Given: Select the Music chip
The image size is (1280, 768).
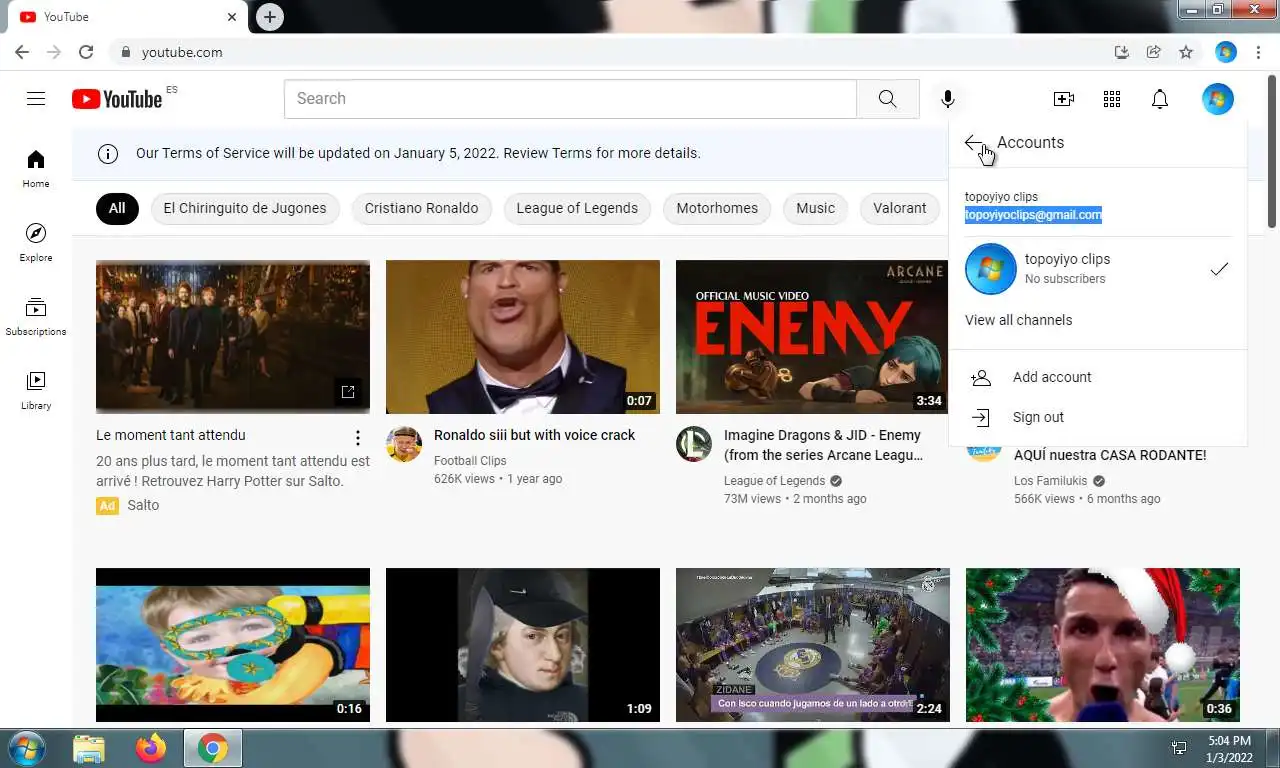Looking at the screenshot, I should [x=815, y=208].
